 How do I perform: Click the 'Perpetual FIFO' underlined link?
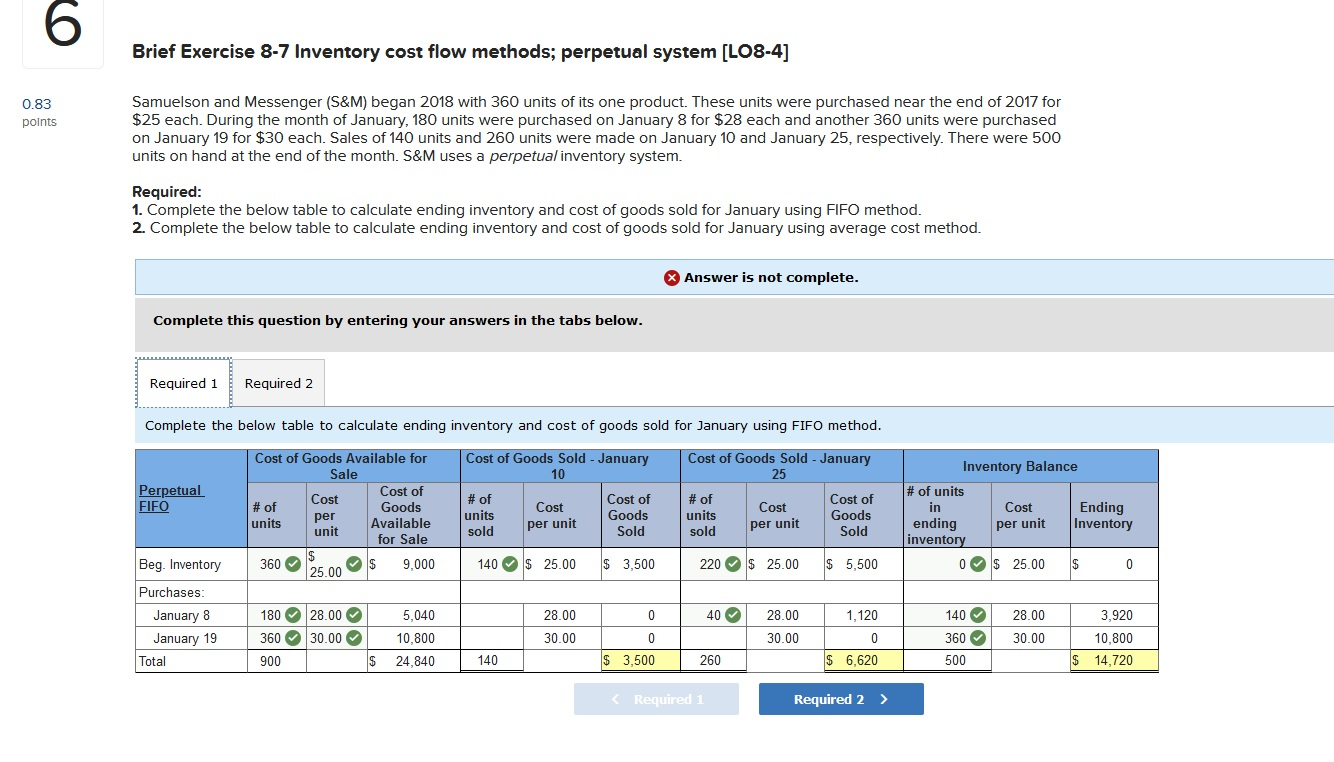coord(171,498)
